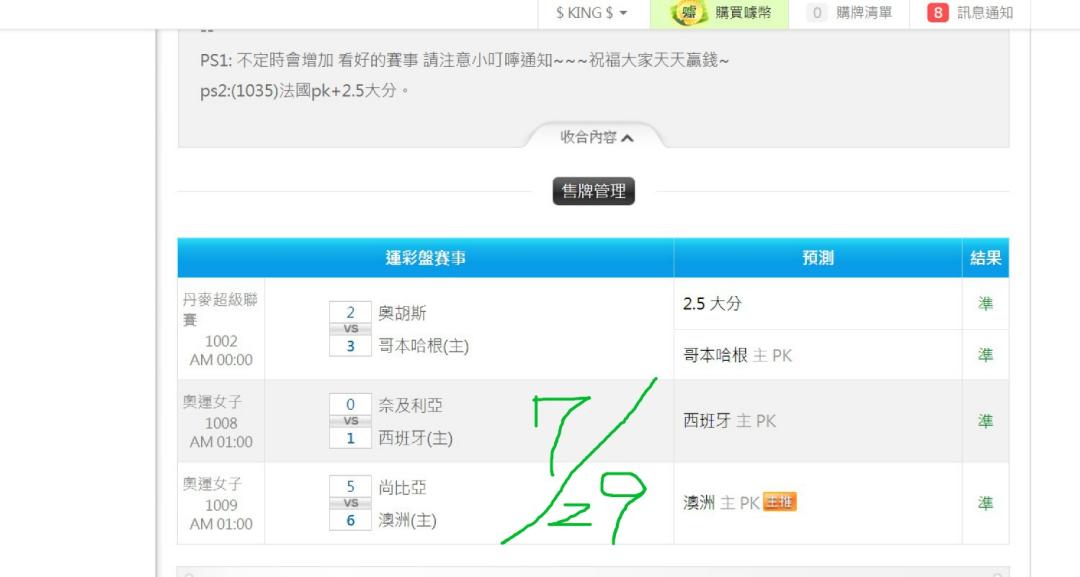Image resolution: width=1080 pixels, height=577 pixels.
Task: Click the score box showing 6 for 澳洲
Action: pos(350,521)
